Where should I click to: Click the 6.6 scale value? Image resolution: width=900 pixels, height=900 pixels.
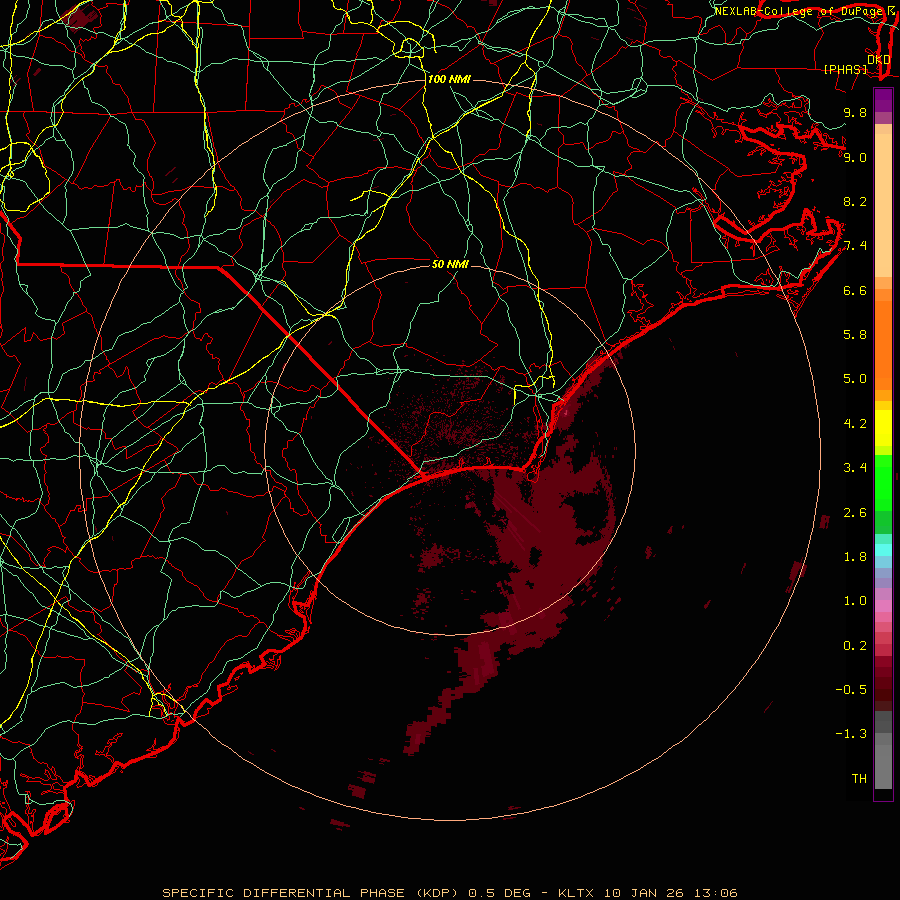point(855,290)
